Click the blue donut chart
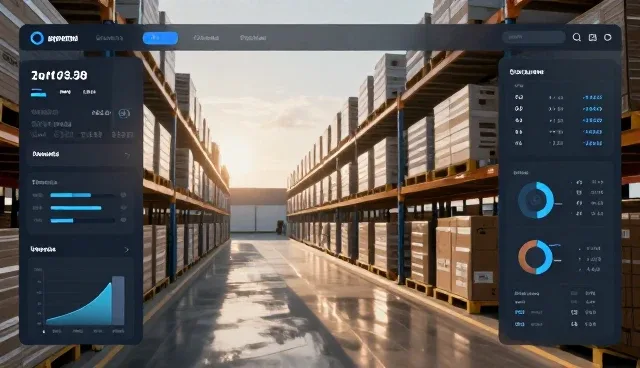The height and width of the screenshot is (368, 640). [x=536, y=200]
